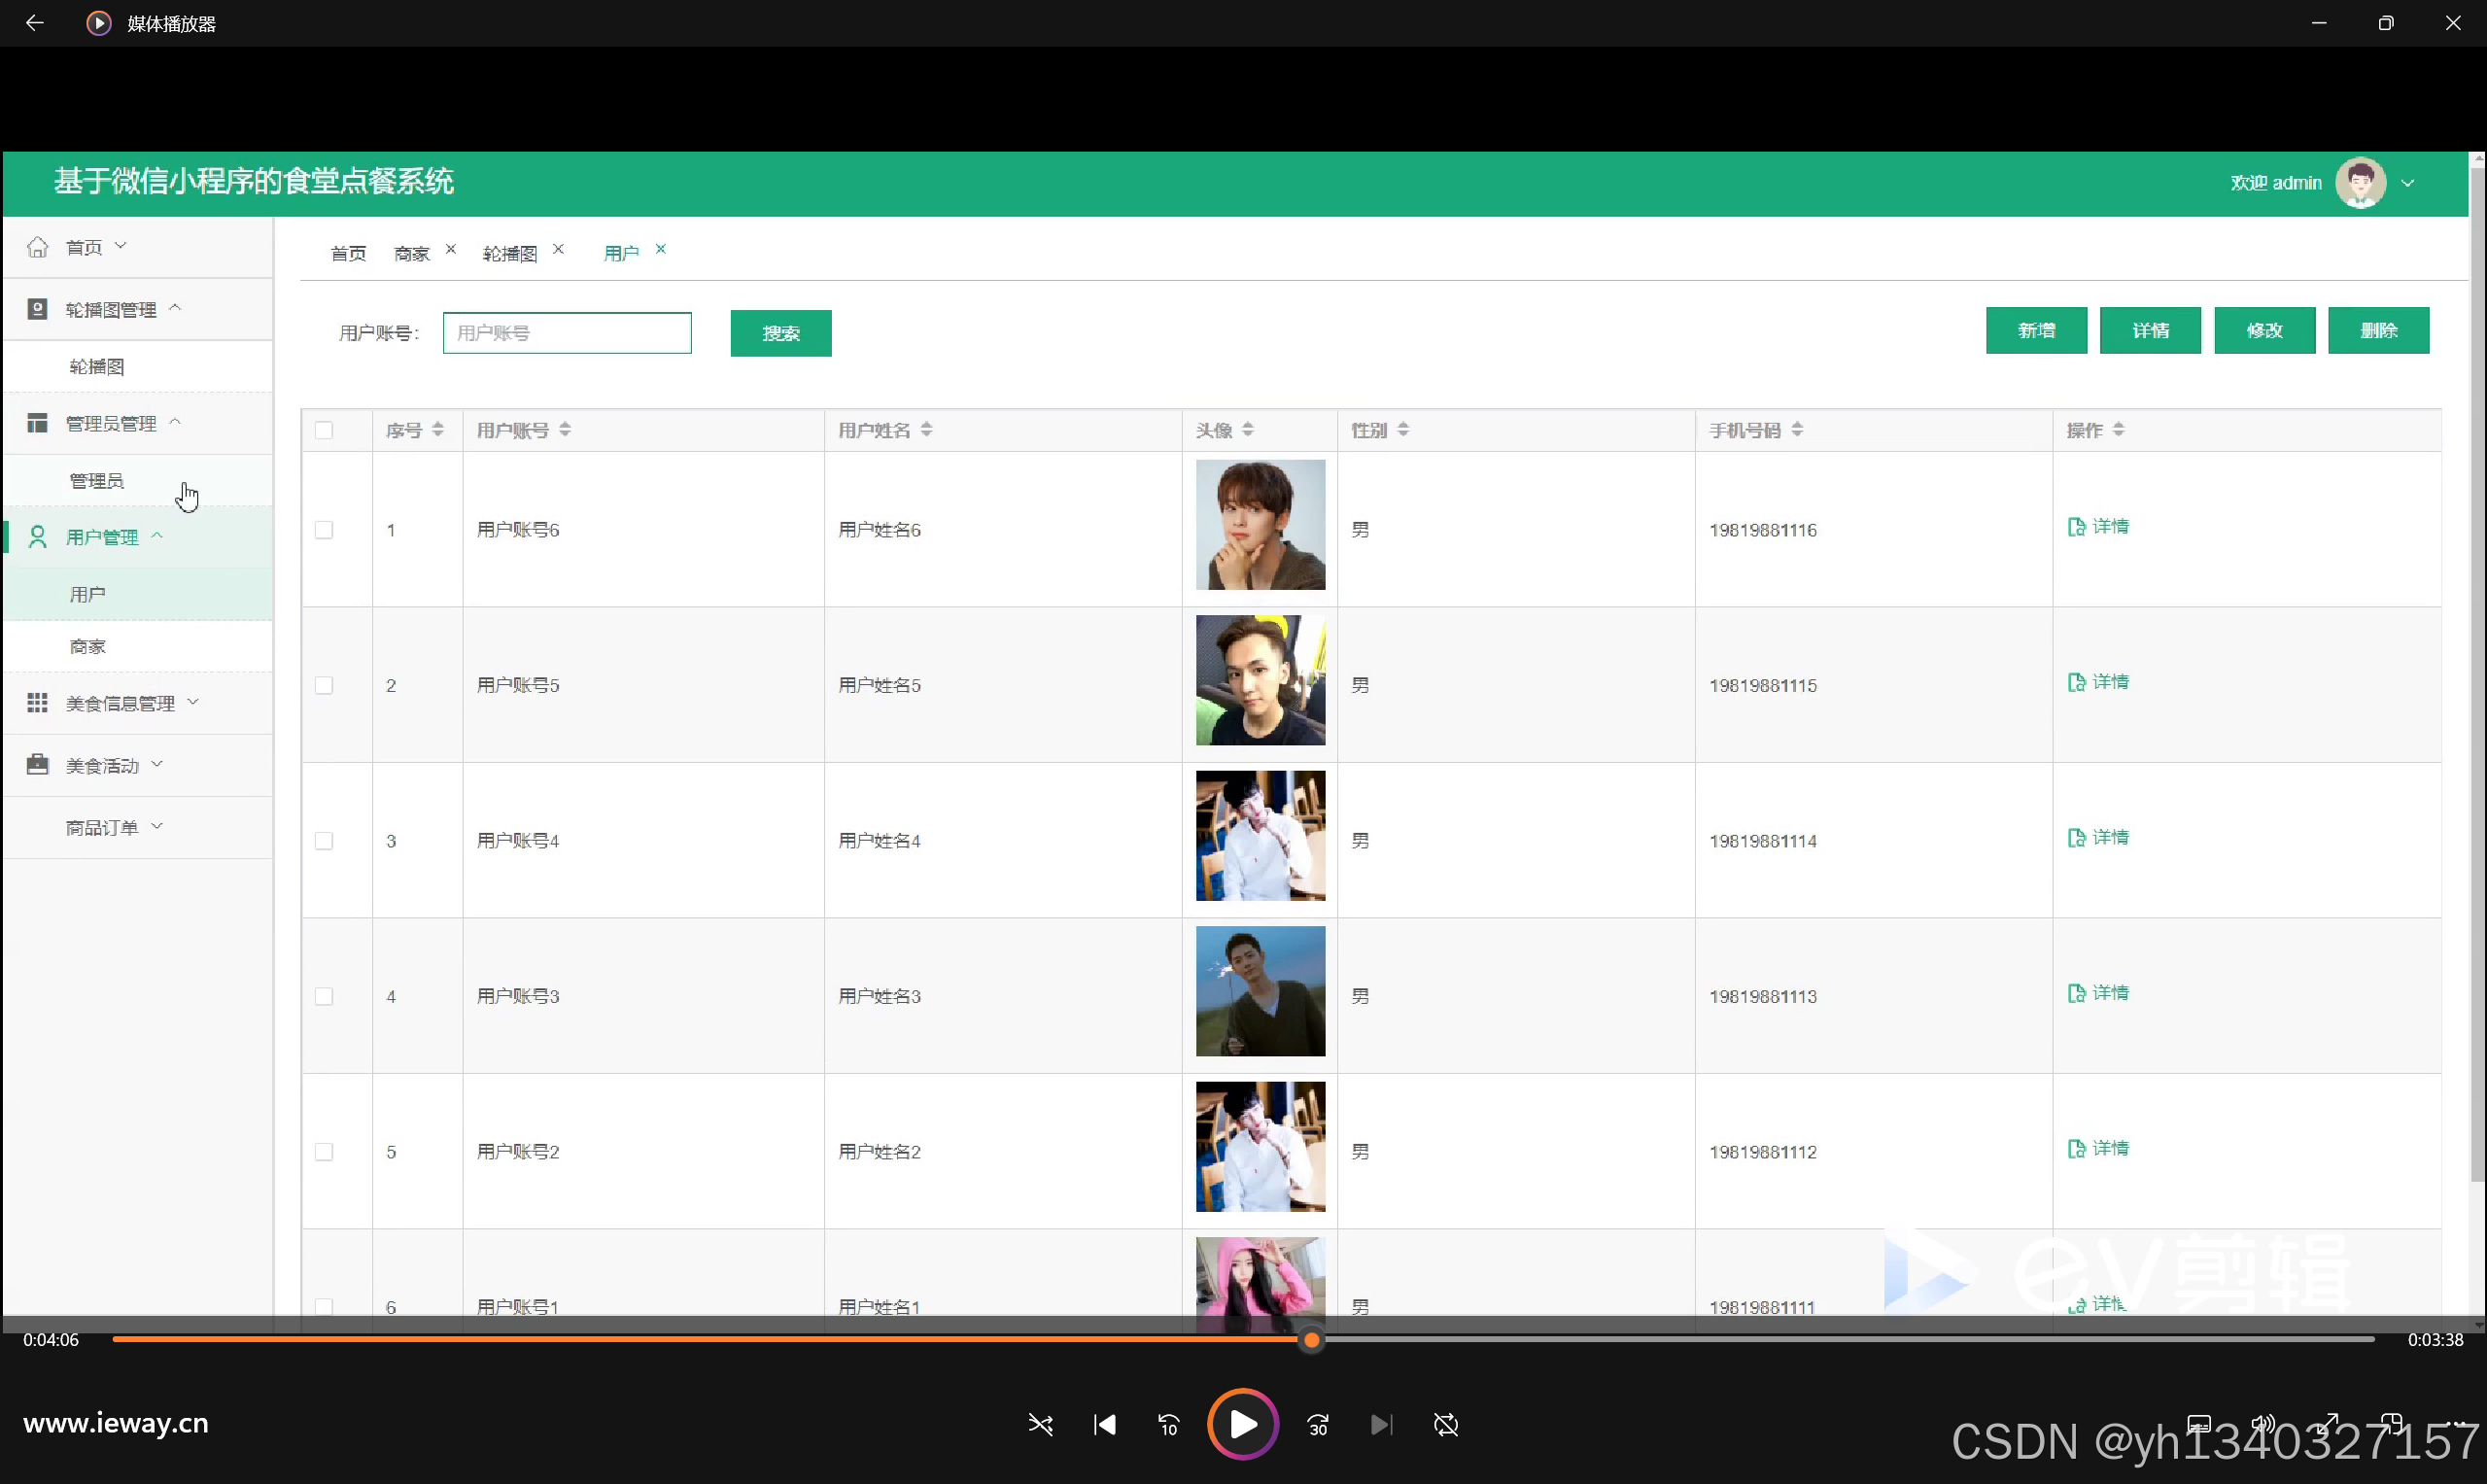Screen dimensions: 2487x1484
Task: Check the select-all checkbox in table header
Action: (324, 430)
